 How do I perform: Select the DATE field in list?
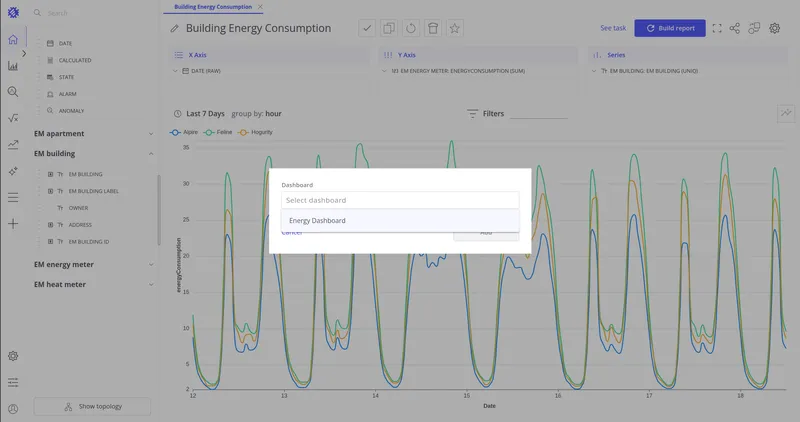[65, 43]
